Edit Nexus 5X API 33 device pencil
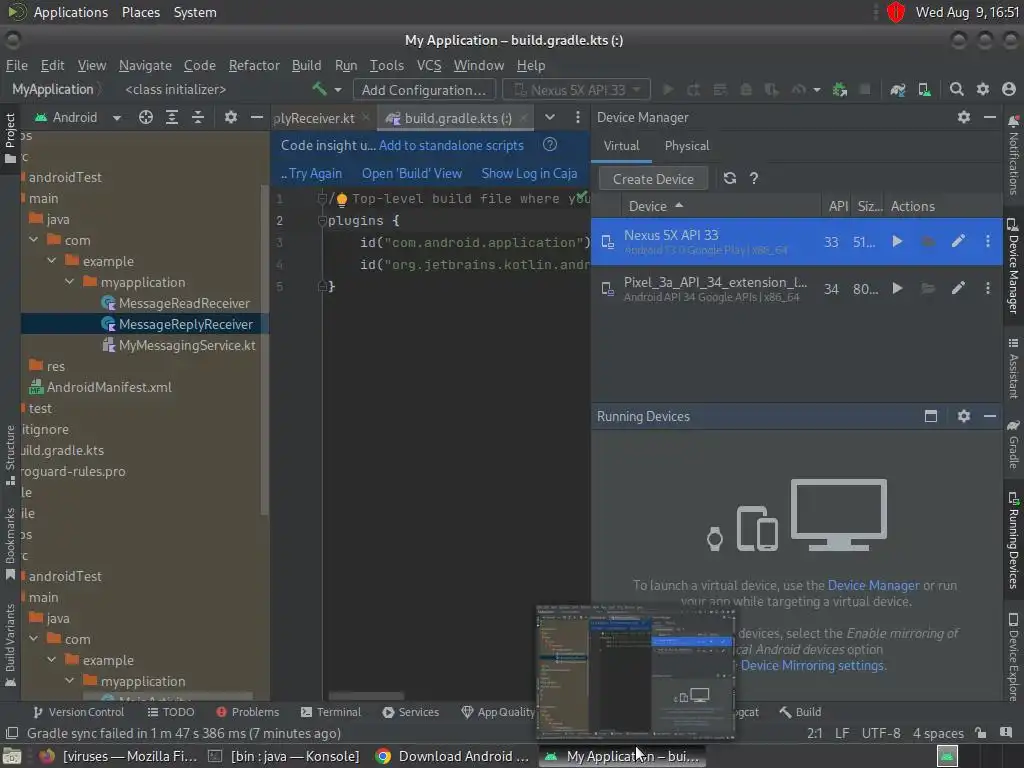Image resolution: width=1024 pixels, height=768 pixels. [x=958, y=242]
